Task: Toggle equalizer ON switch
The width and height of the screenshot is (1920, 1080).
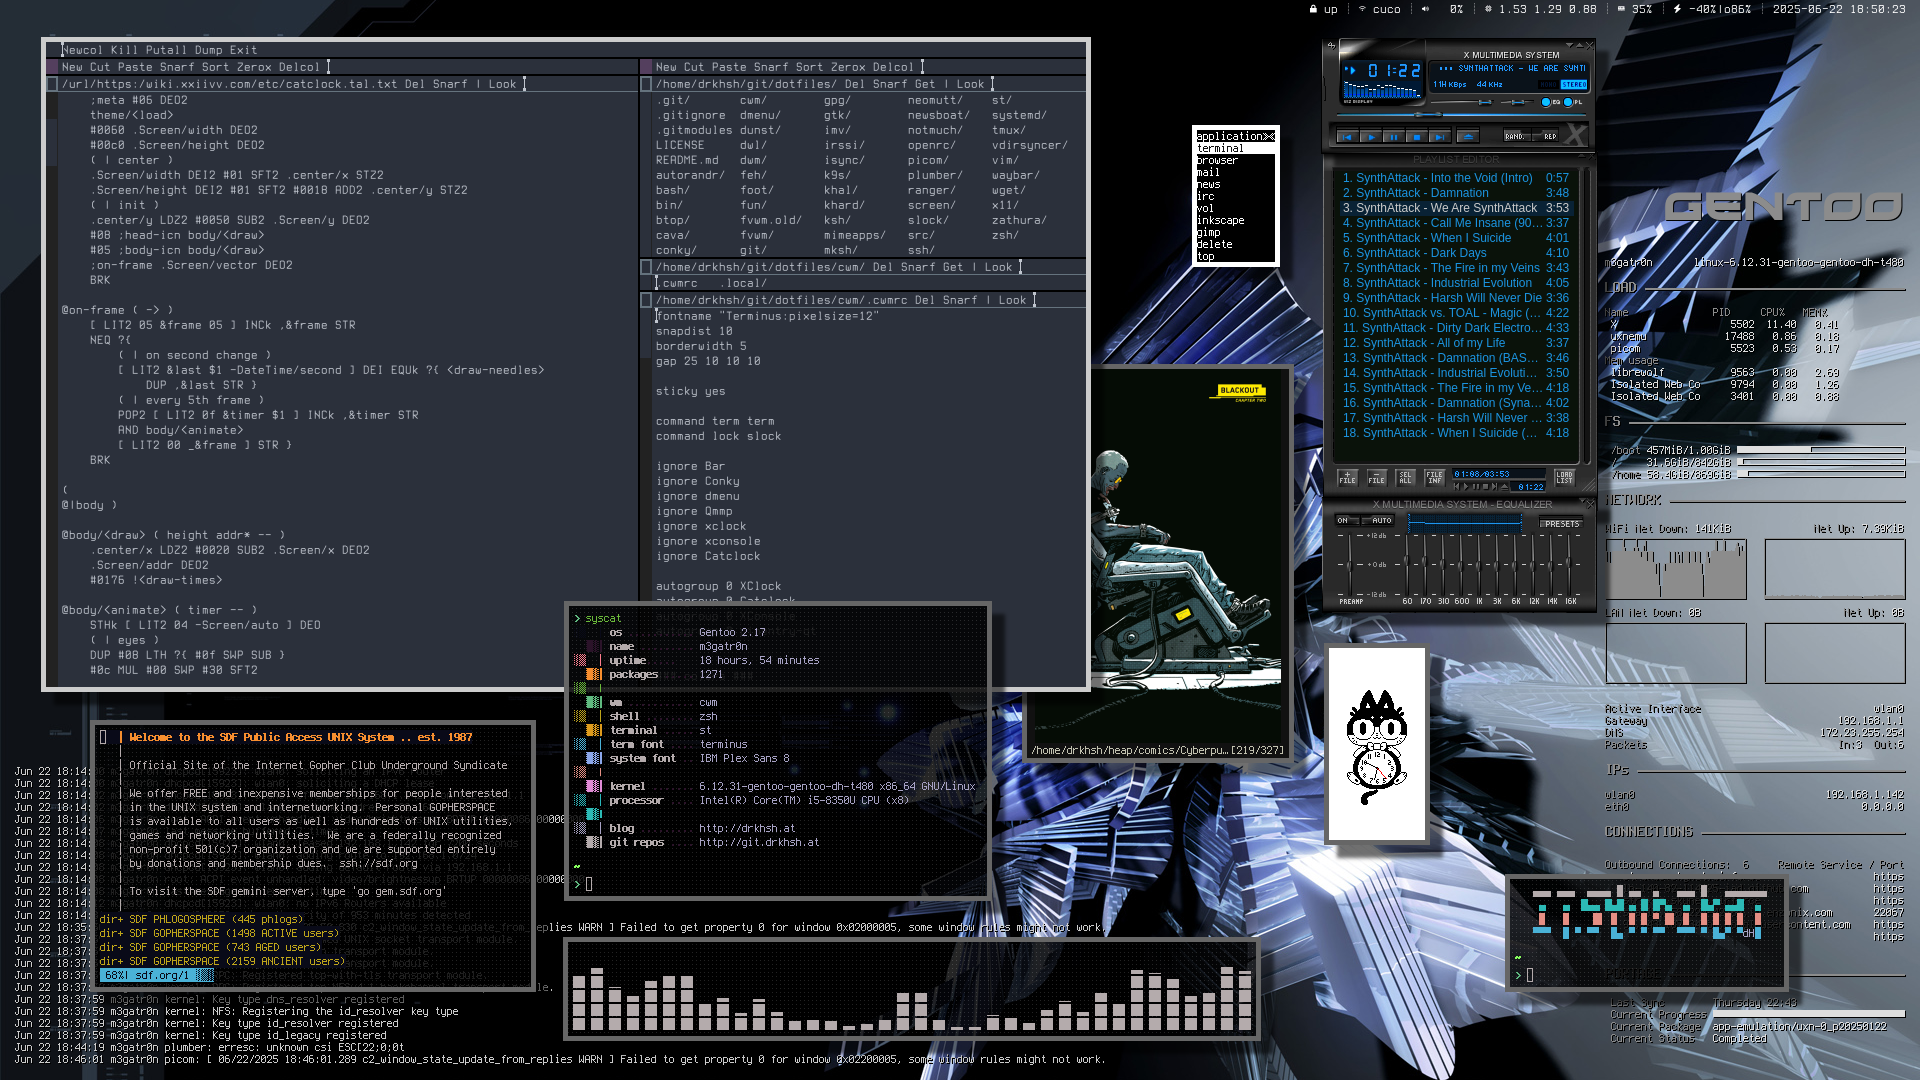Action: point(1346,520)
